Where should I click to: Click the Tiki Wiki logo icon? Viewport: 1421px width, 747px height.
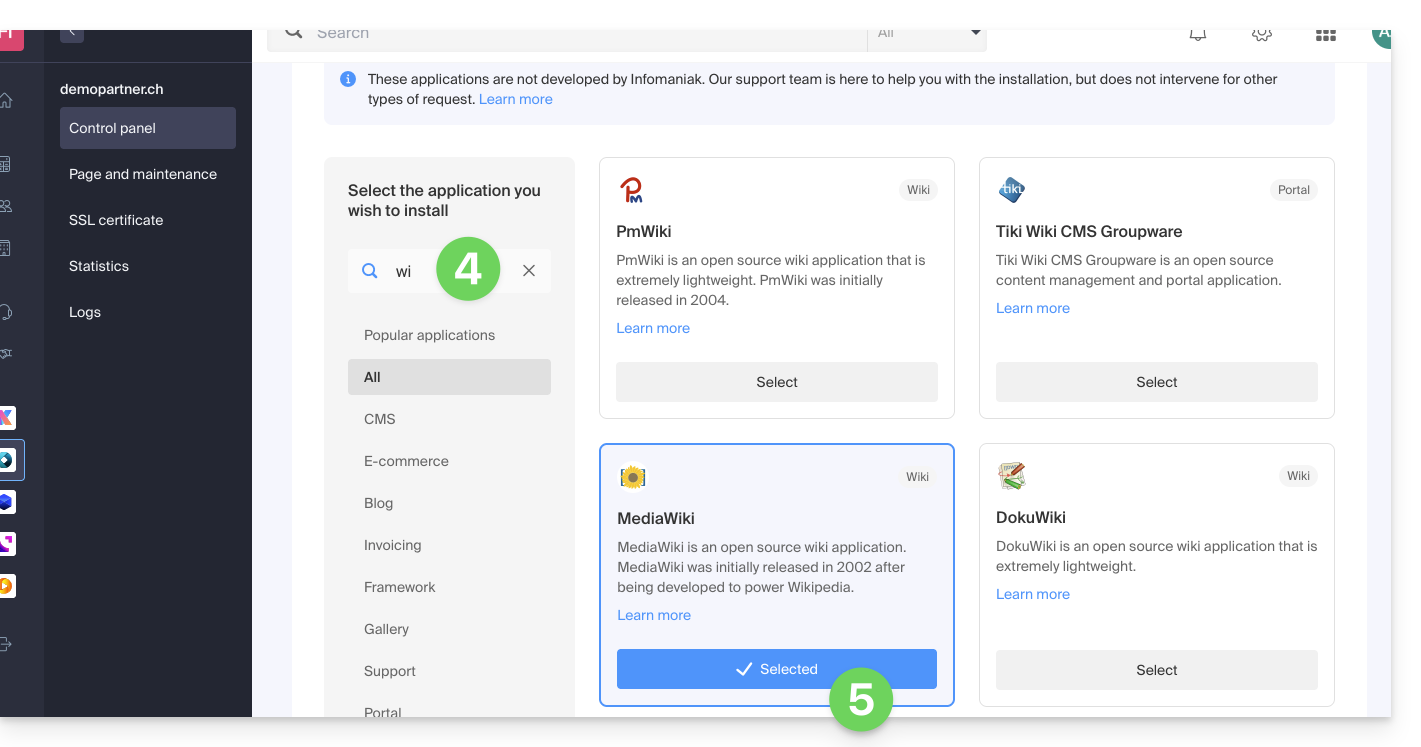coord(1011,190)
